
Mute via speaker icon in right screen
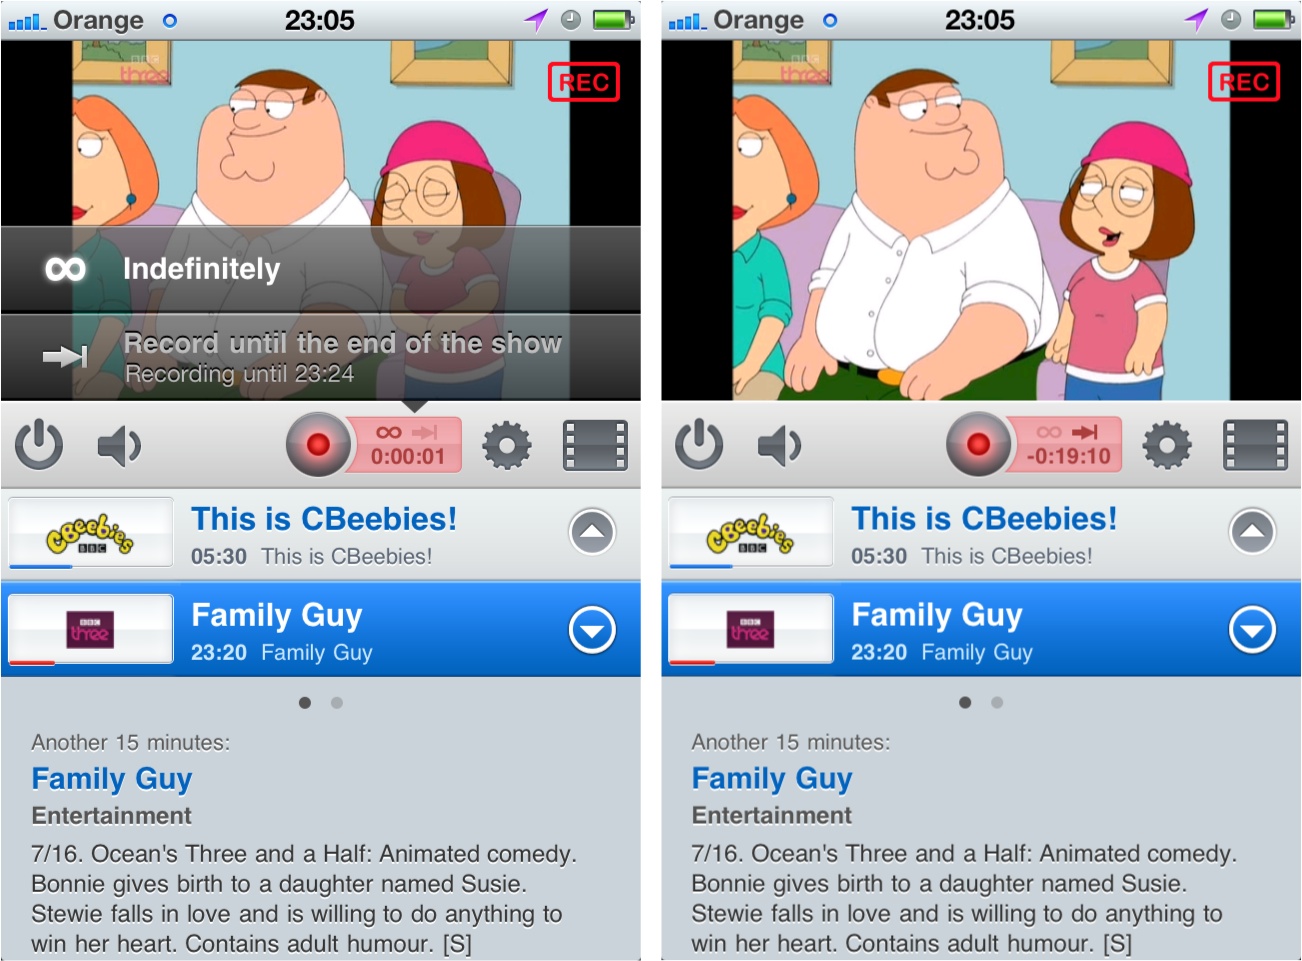779,446
